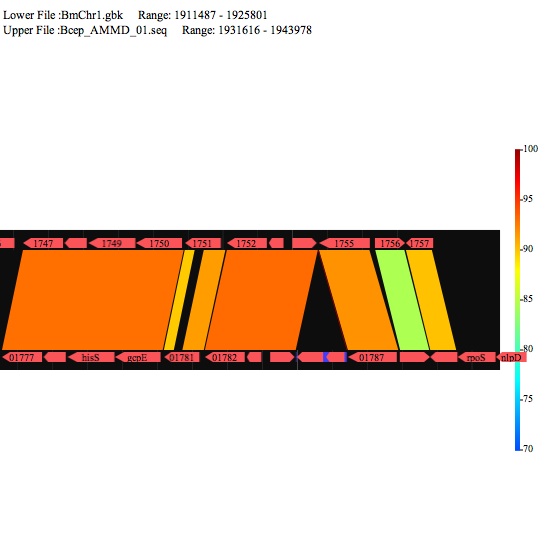Select gene 1752 in upper genome

(247, 243)
